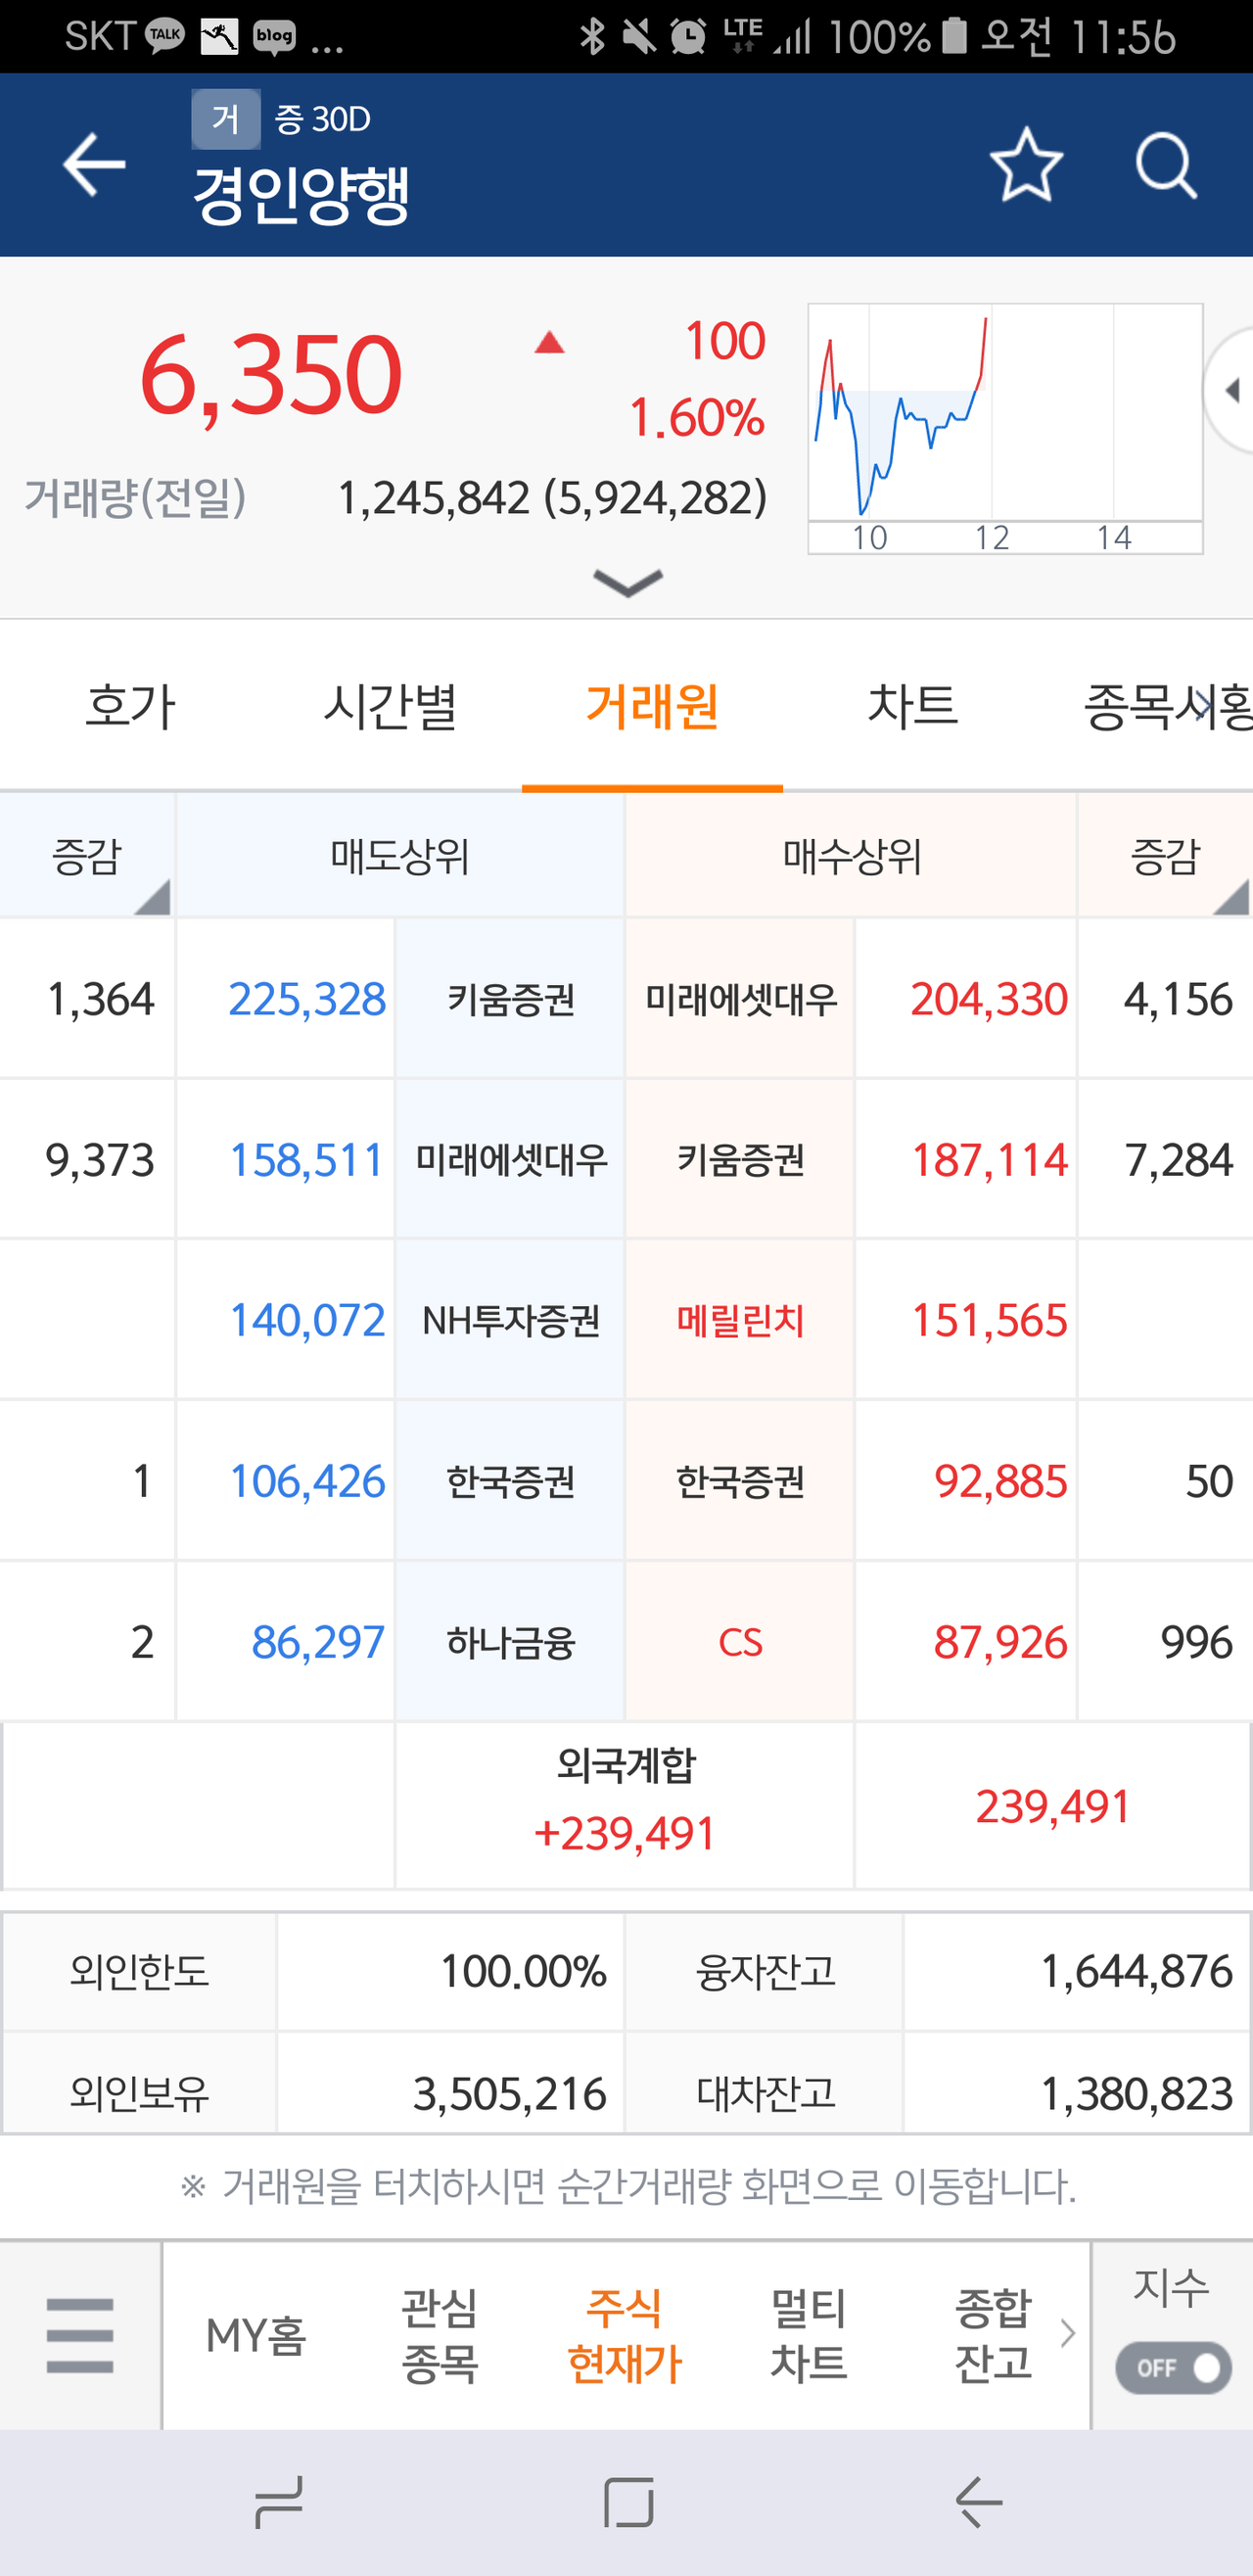Viewport: 1253px width, 2576px height.
Task: Switch to 호가 tab
Action: coord(130,706)
